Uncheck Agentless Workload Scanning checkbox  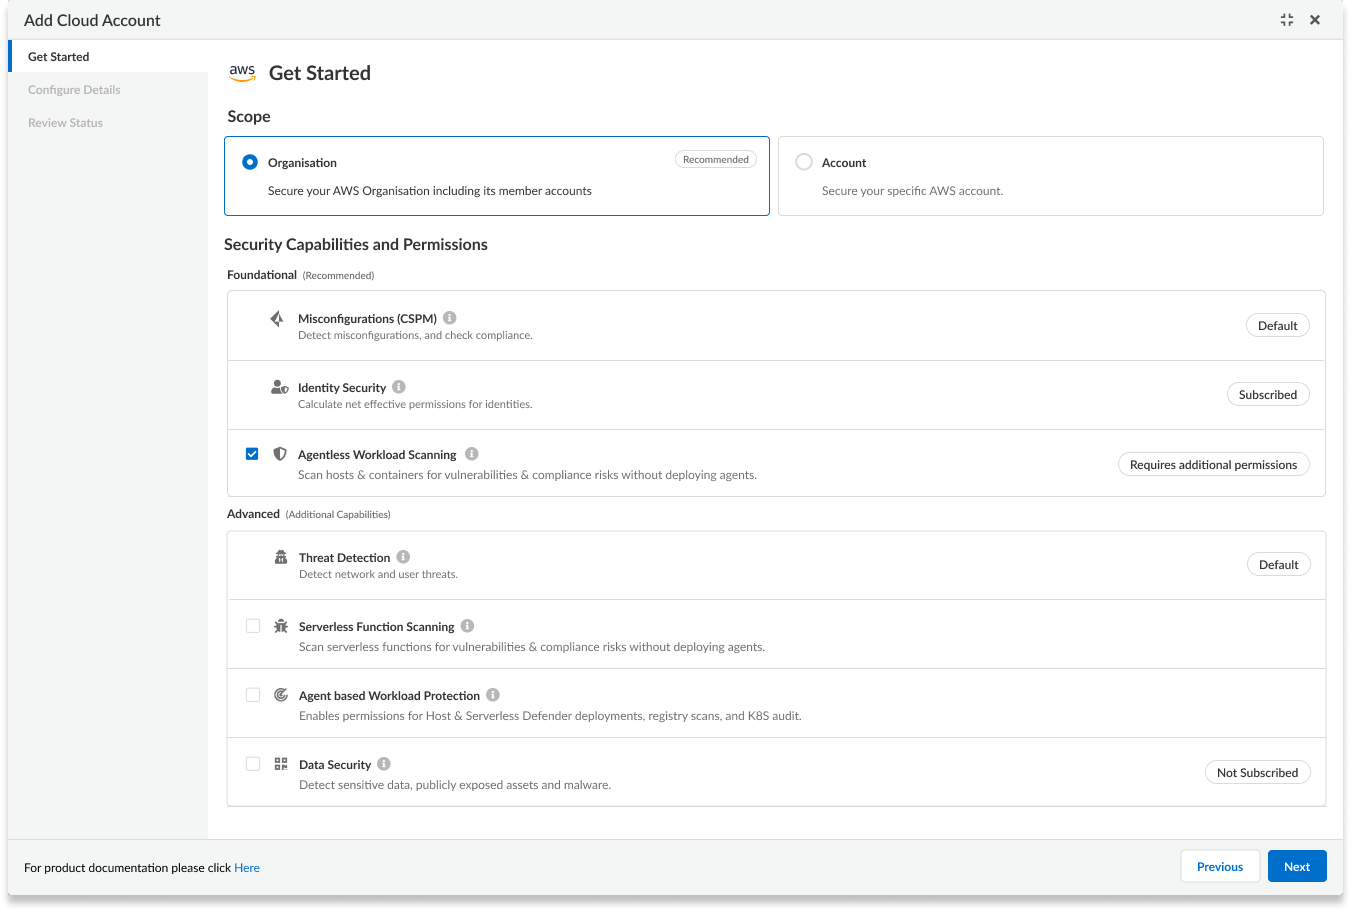(x=252, y=454)
